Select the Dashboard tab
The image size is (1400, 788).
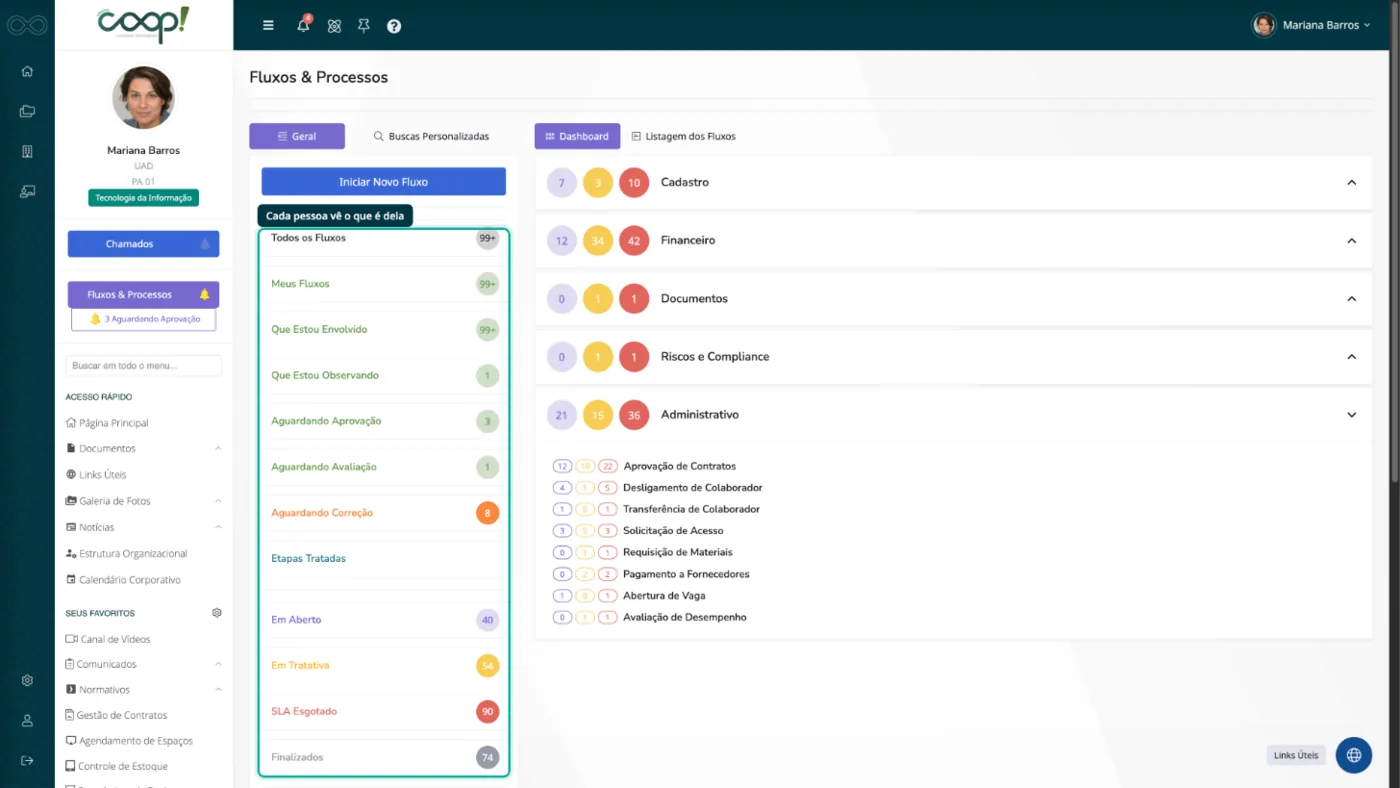(x=577, y=136)
